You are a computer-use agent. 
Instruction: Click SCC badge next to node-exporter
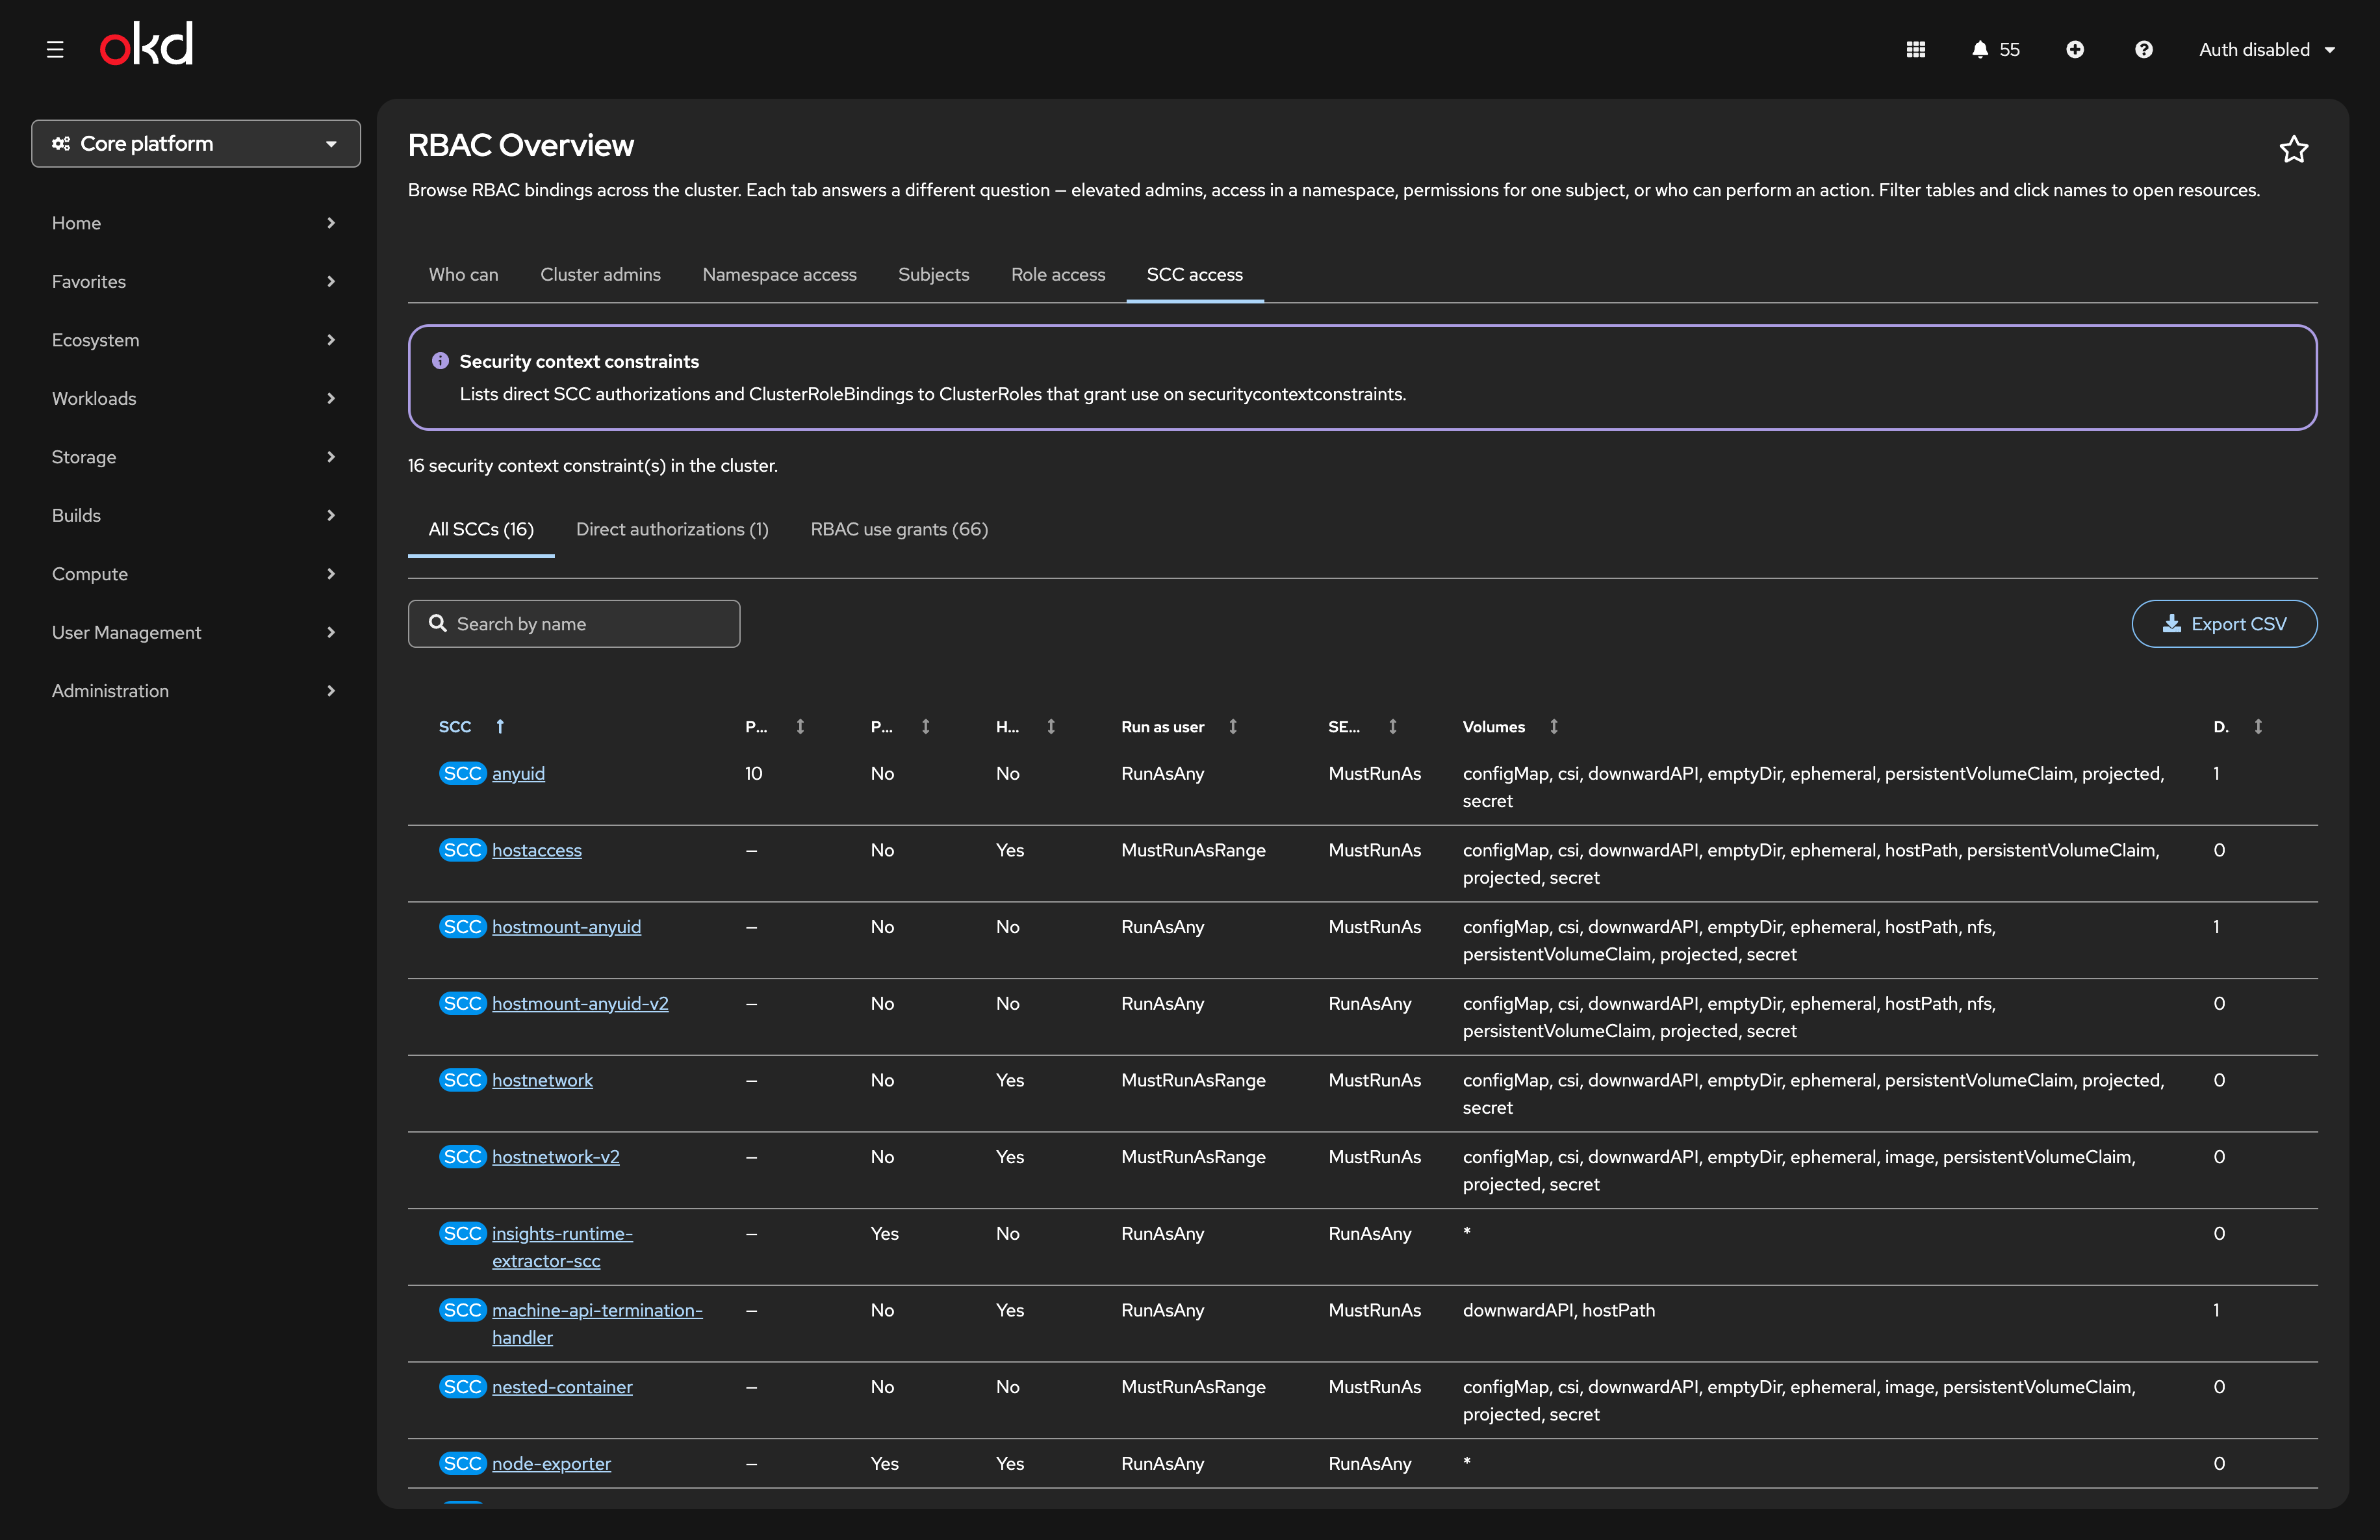click(462, 1463)
